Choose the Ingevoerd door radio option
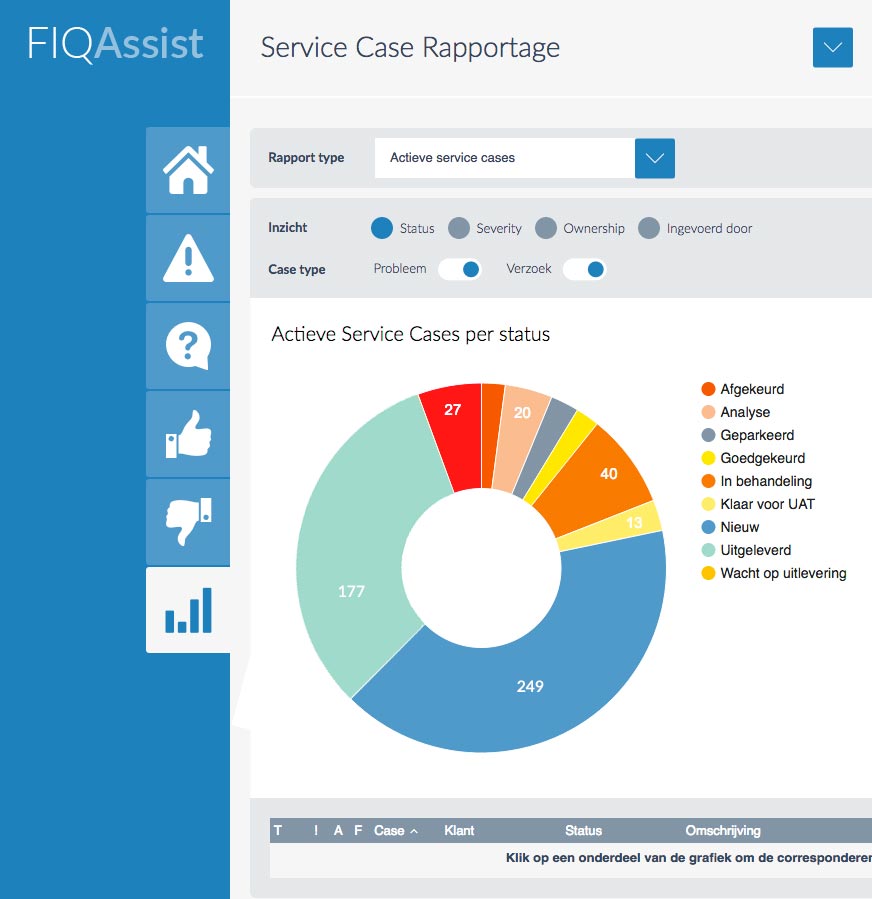Viewport: 872px width, 899px height. click(650, 228)
